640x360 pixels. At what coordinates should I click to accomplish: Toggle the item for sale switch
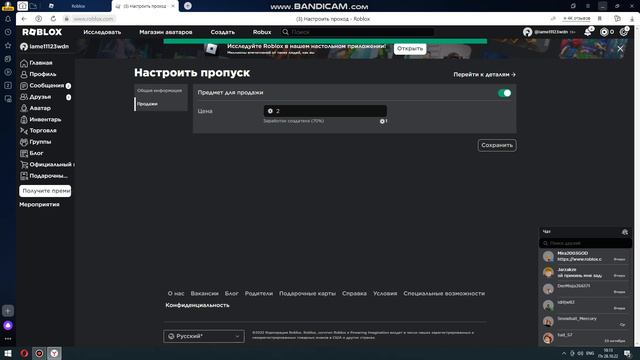504,93
